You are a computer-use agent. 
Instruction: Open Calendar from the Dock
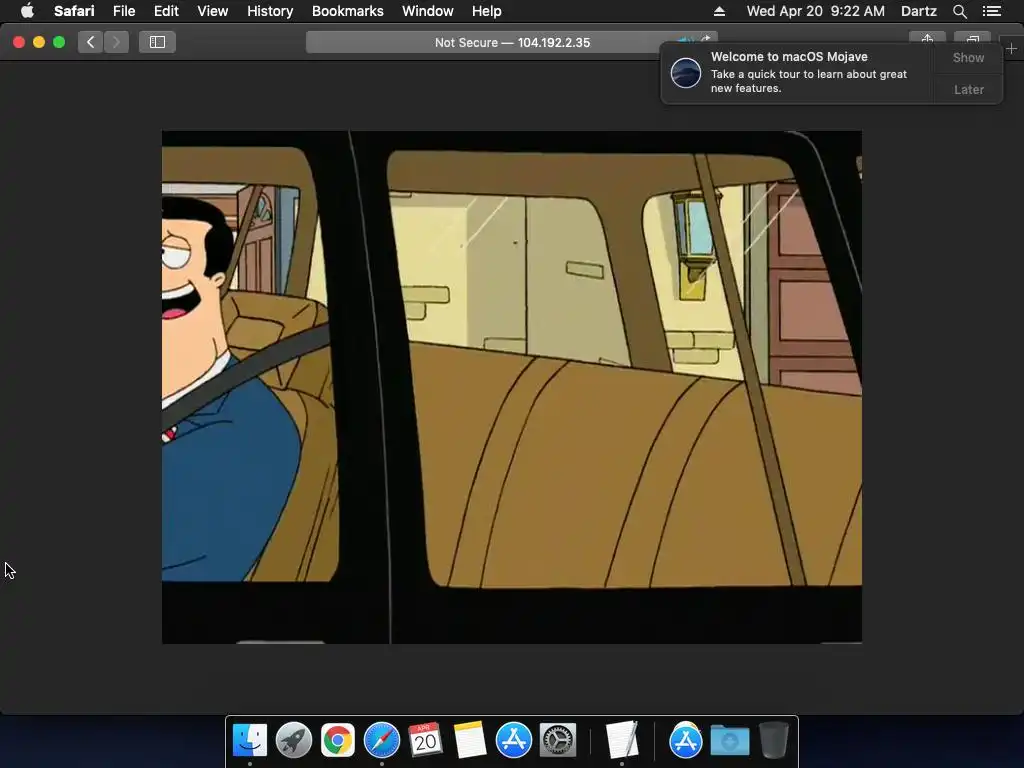425,741
